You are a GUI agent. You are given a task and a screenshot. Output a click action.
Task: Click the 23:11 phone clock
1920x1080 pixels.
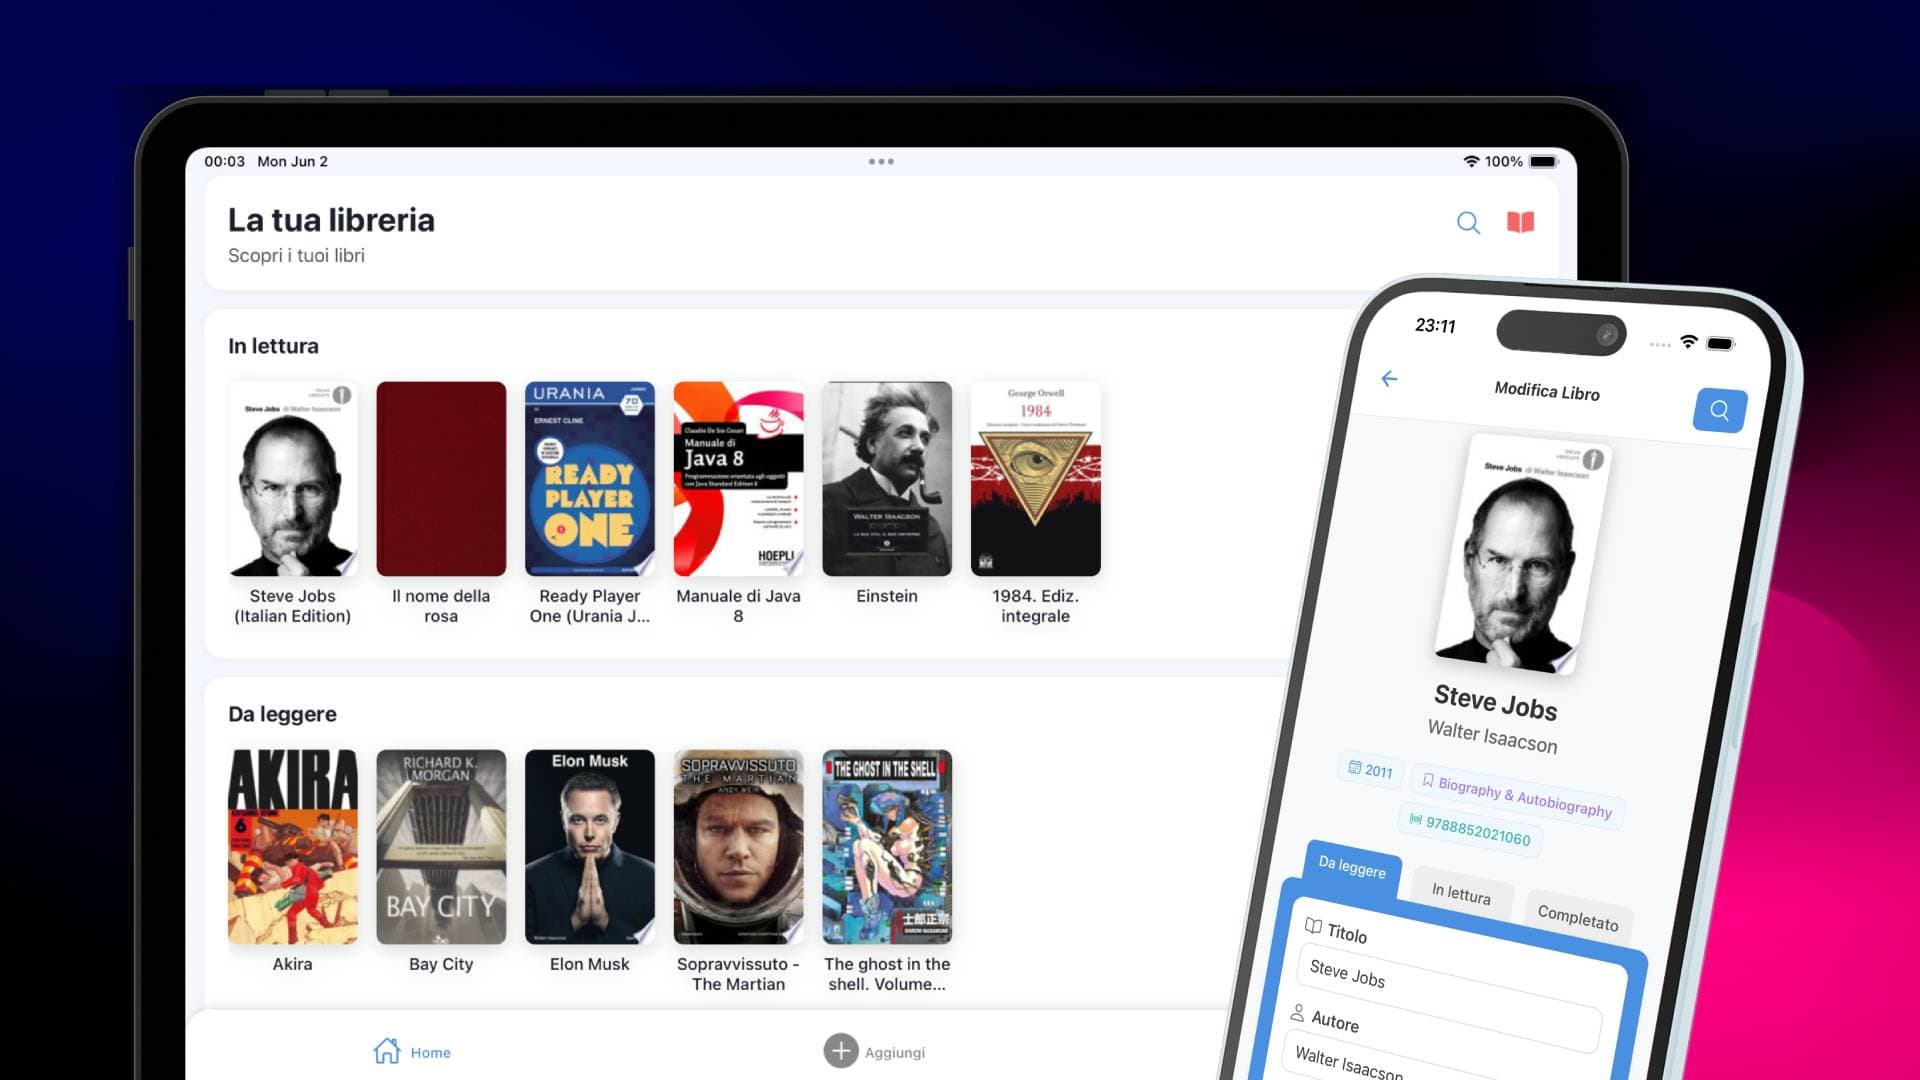[x=1435, y=325]
